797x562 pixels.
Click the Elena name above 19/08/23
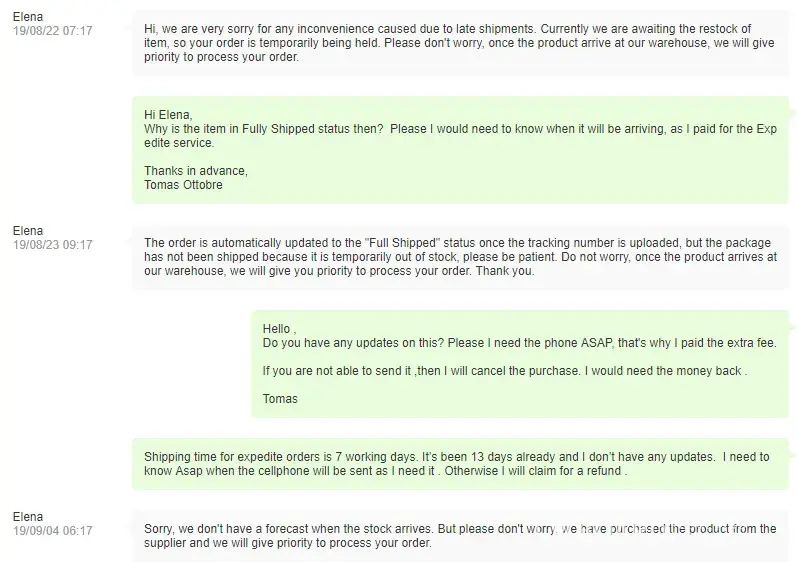pos(28,231)
